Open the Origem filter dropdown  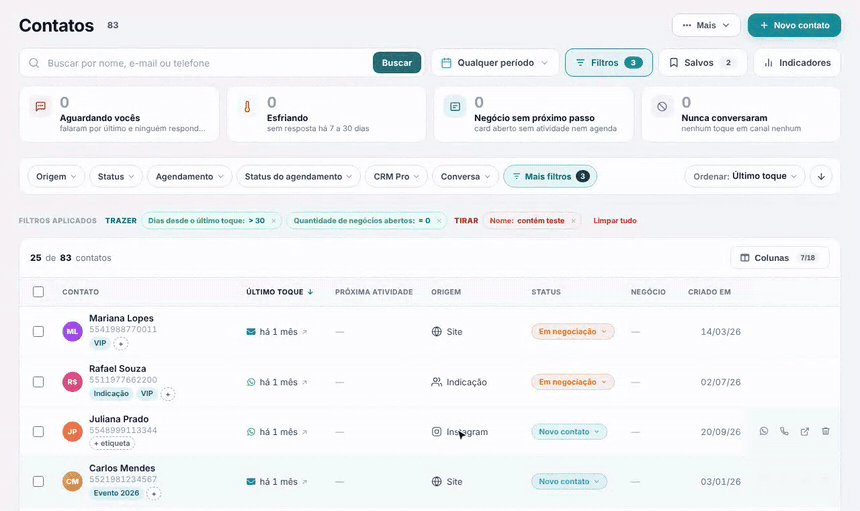click(56, 177)
